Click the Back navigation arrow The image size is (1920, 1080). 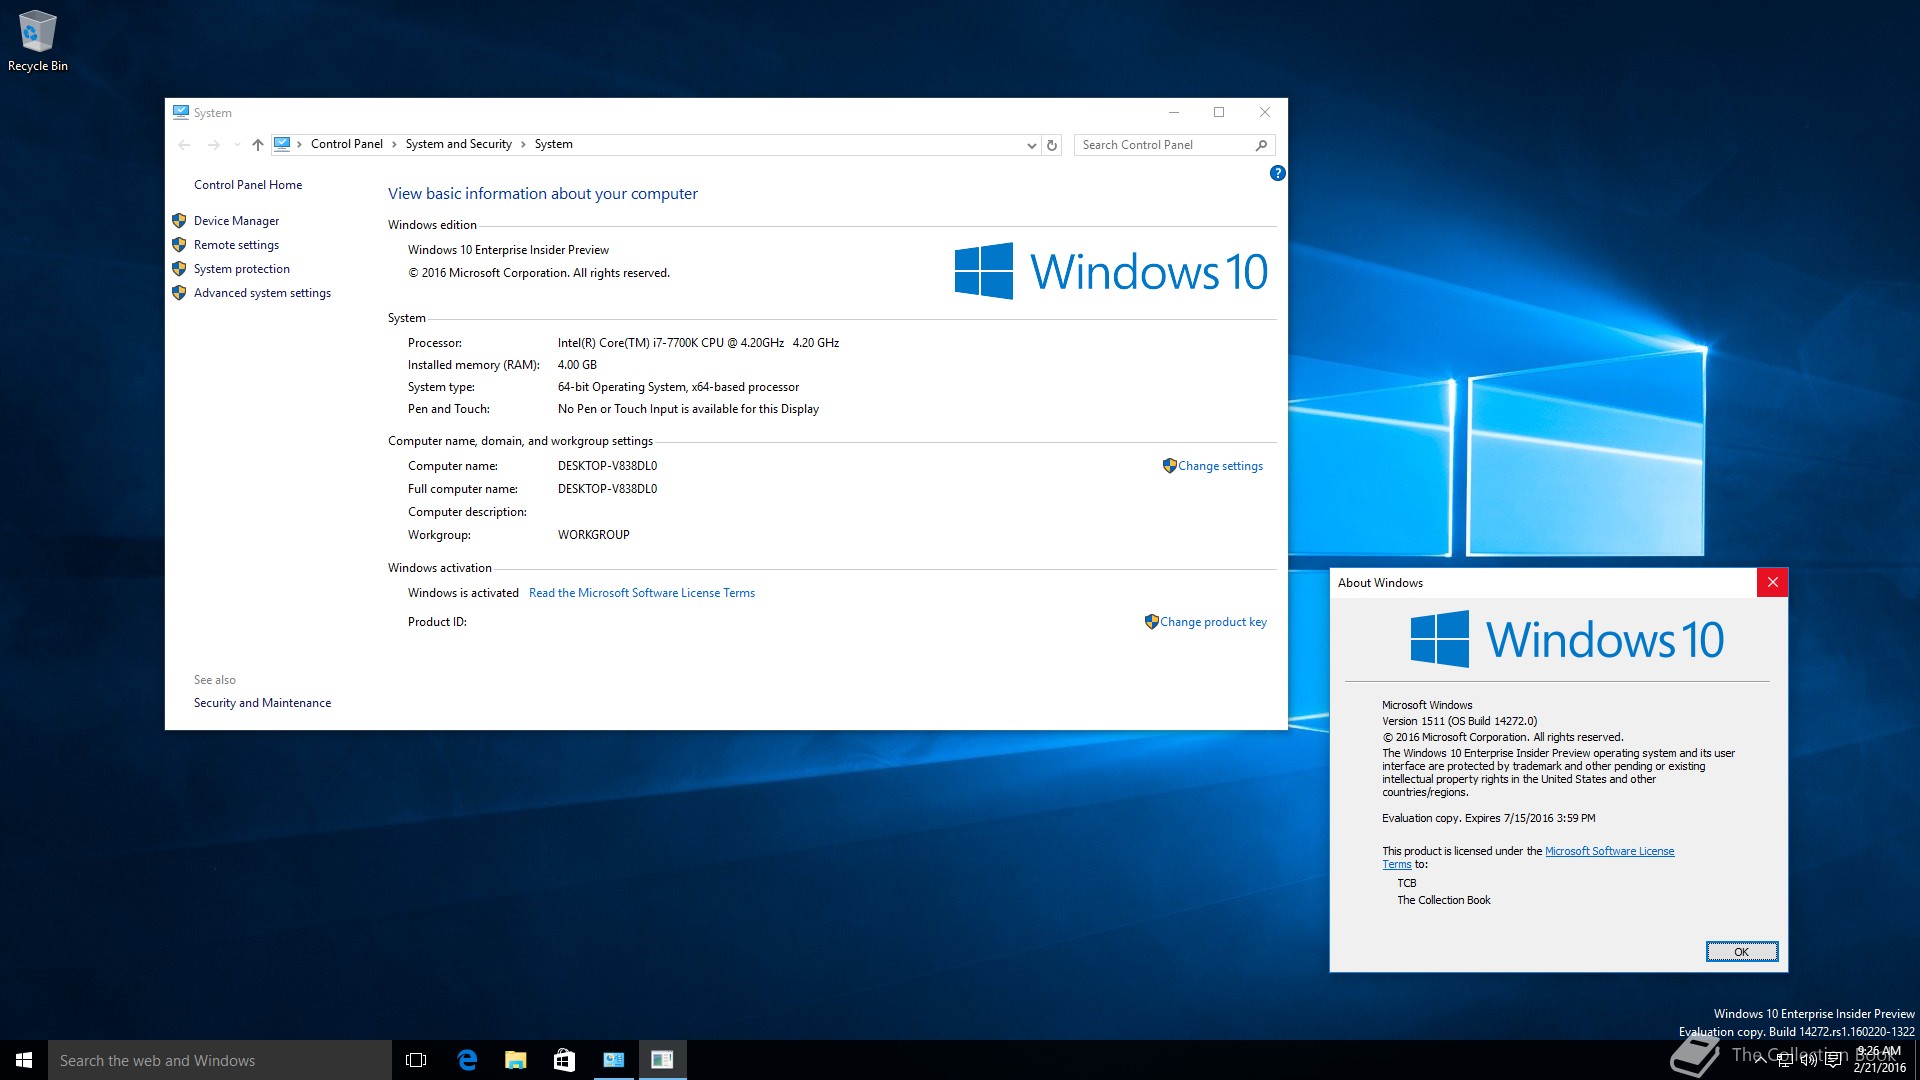184,145
